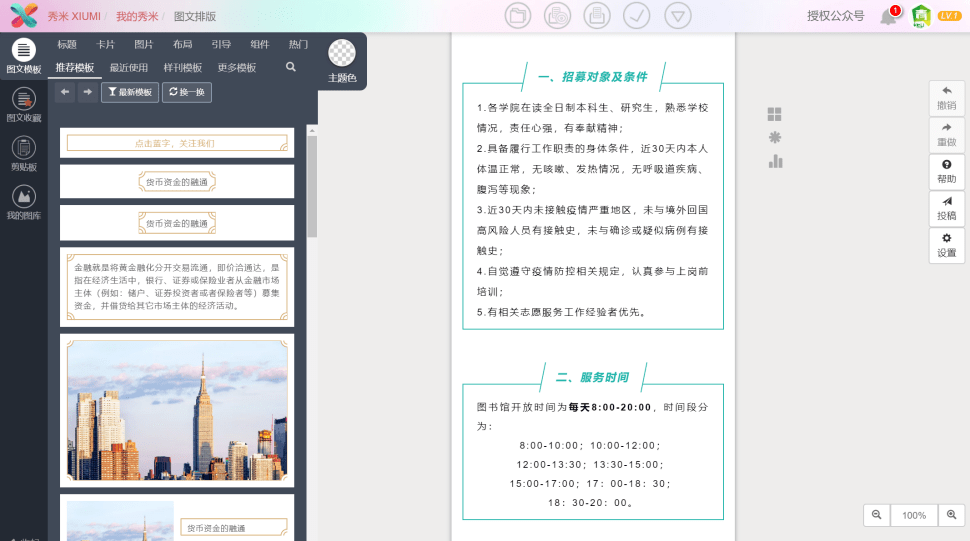Click the bar chart icon beside canvas
The height and width of the screenshot is (541, 970).
[775, 161]
